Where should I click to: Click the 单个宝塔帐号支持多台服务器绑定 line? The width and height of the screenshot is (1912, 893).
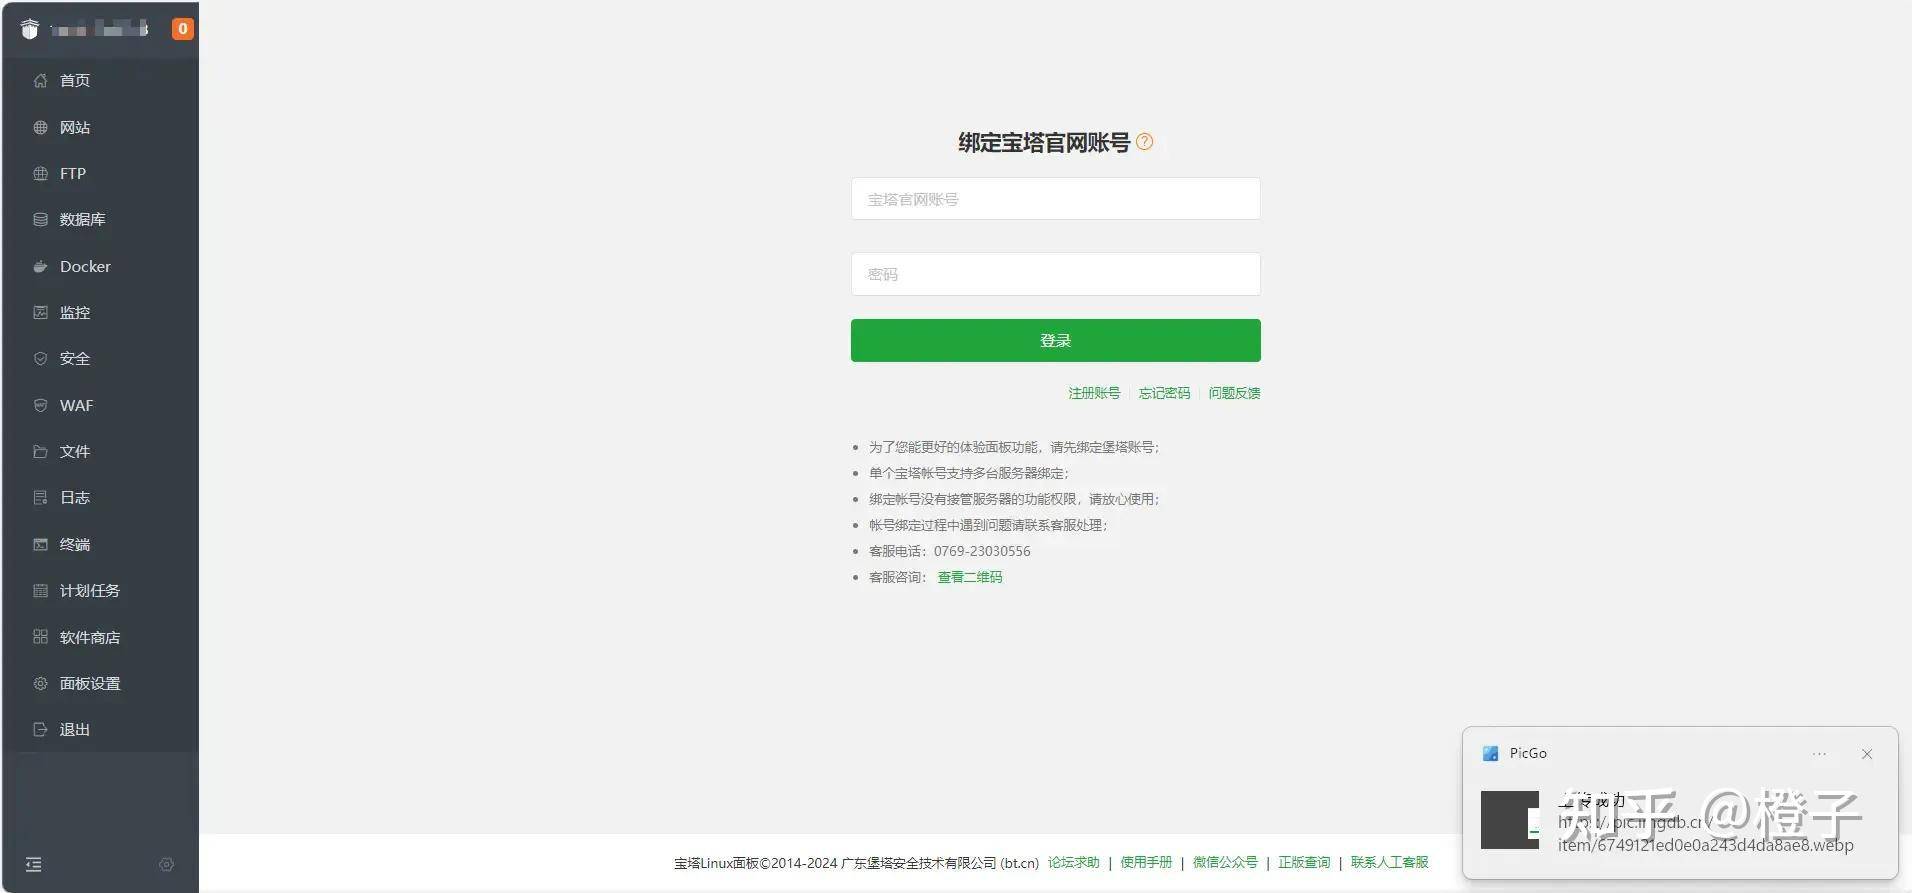coord(968,473)
